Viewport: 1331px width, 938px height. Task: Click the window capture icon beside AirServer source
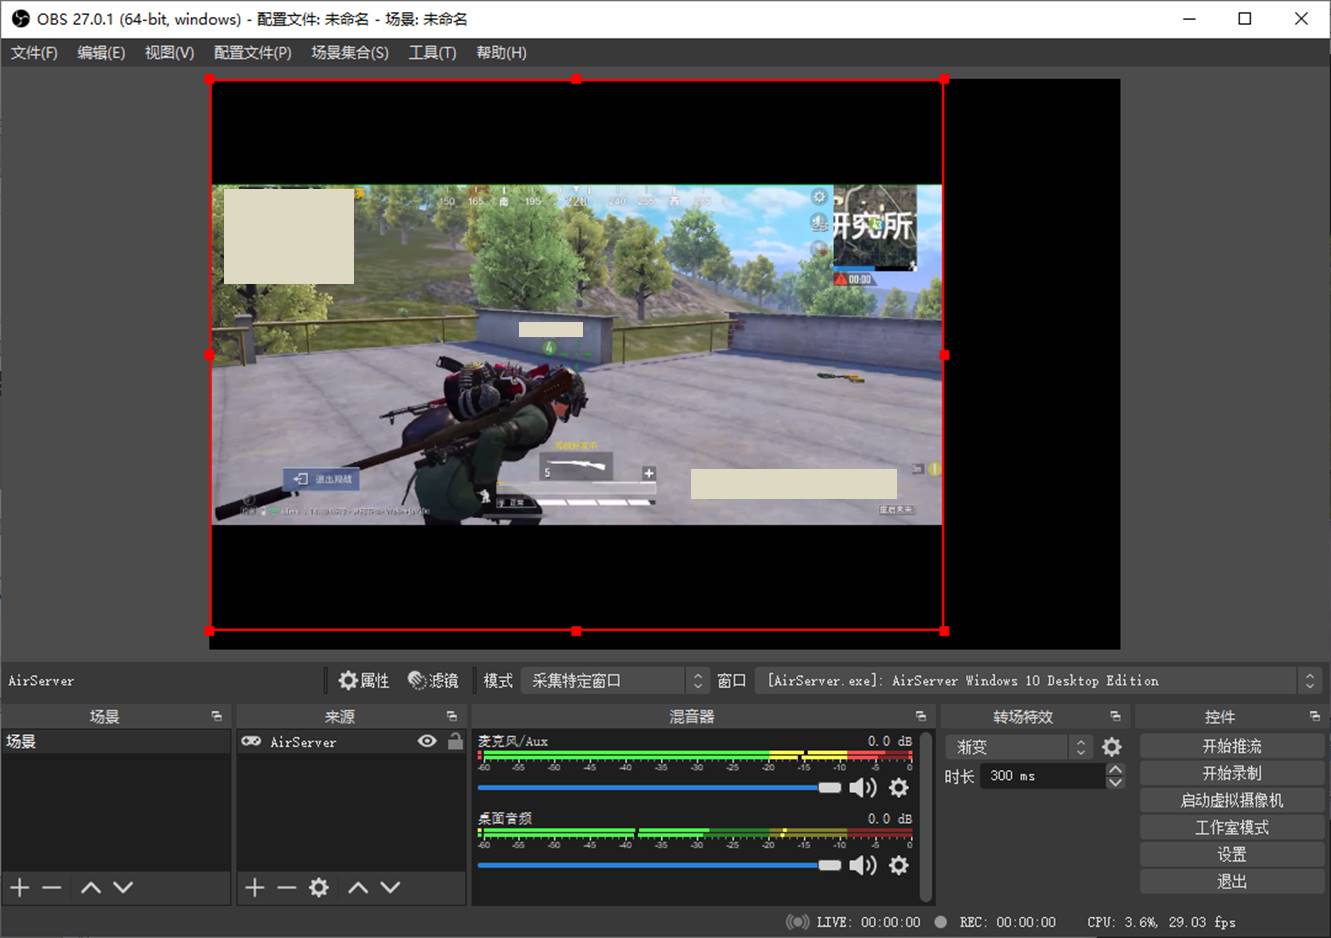252,742
